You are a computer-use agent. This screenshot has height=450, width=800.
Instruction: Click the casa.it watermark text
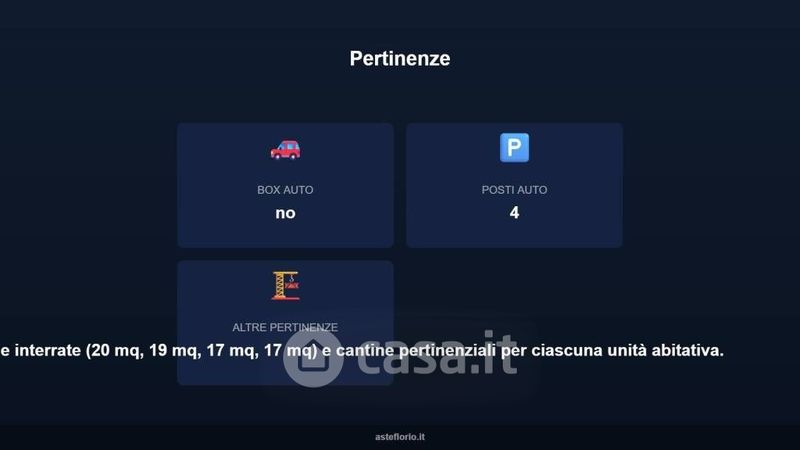pos(437,354)
